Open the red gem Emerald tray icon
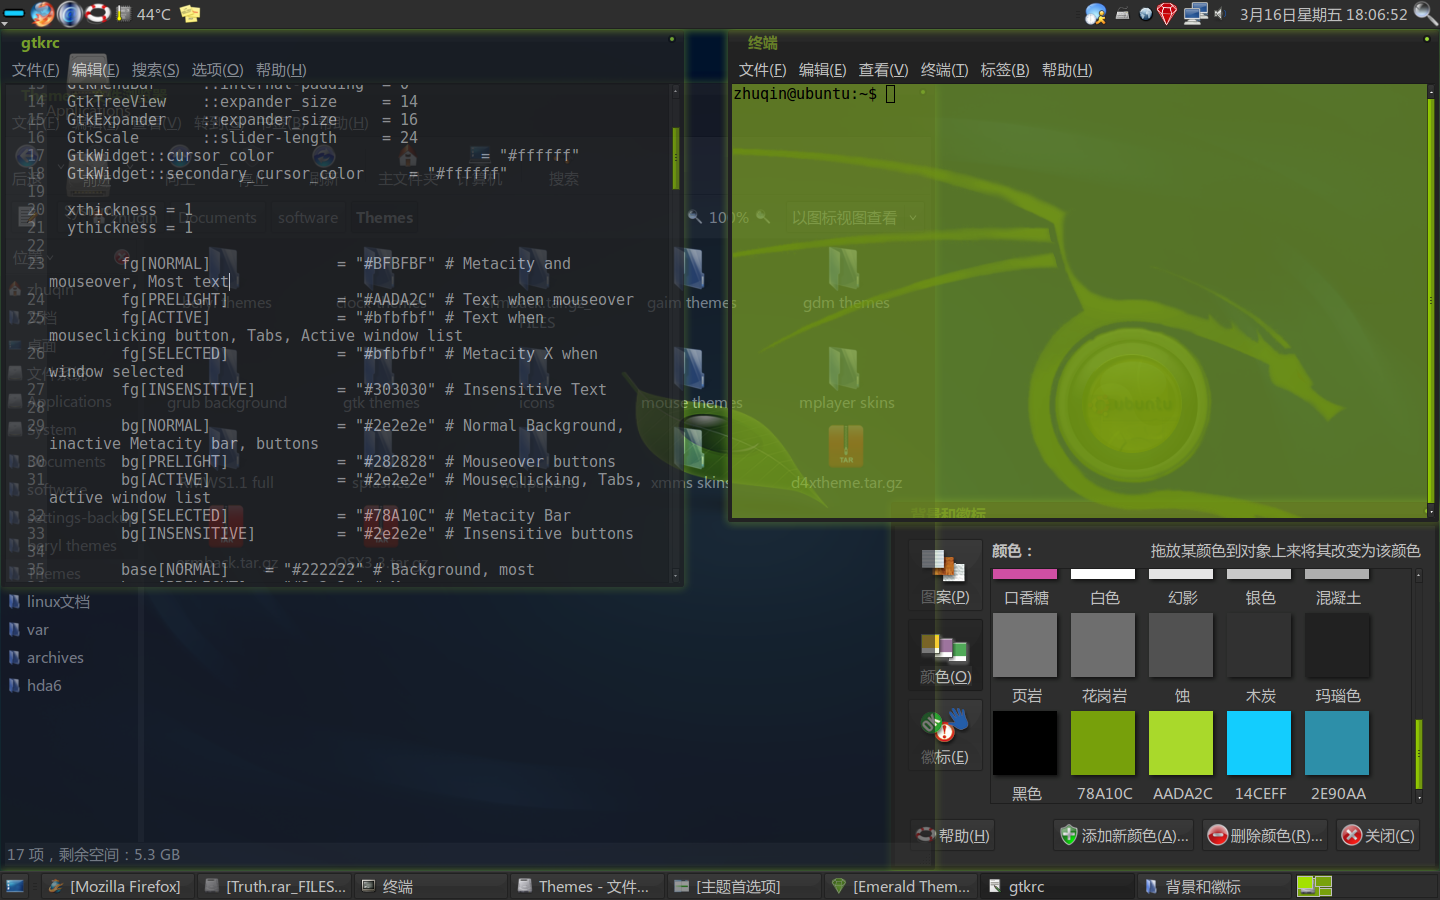This screenshot has height=900, width=1440. pos(1166,14)
